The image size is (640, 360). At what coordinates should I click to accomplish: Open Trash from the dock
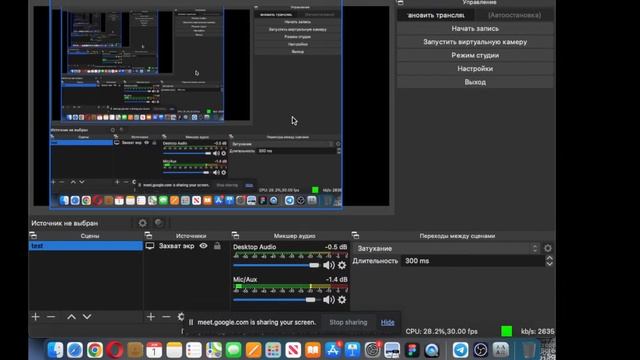tap(529, 350)
